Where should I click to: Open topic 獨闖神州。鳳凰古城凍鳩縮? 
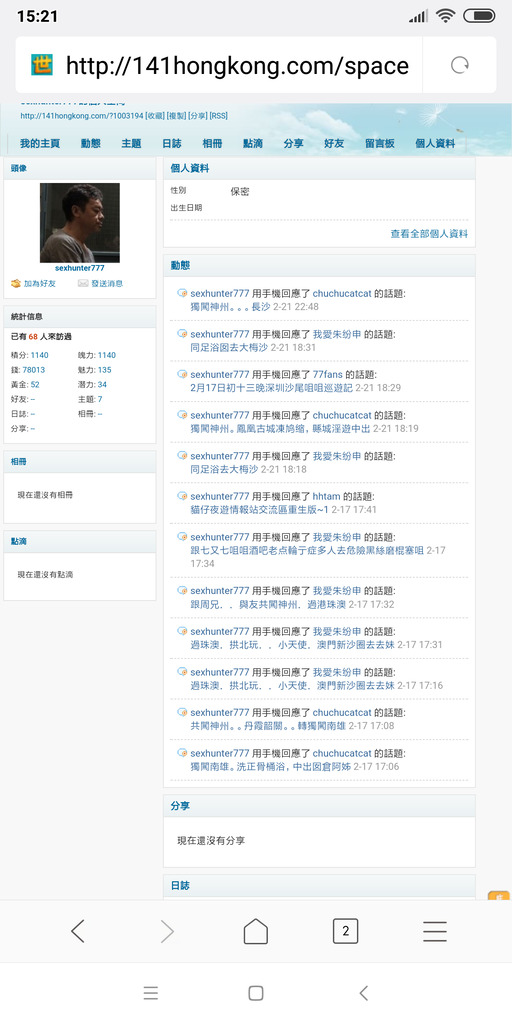281,428
